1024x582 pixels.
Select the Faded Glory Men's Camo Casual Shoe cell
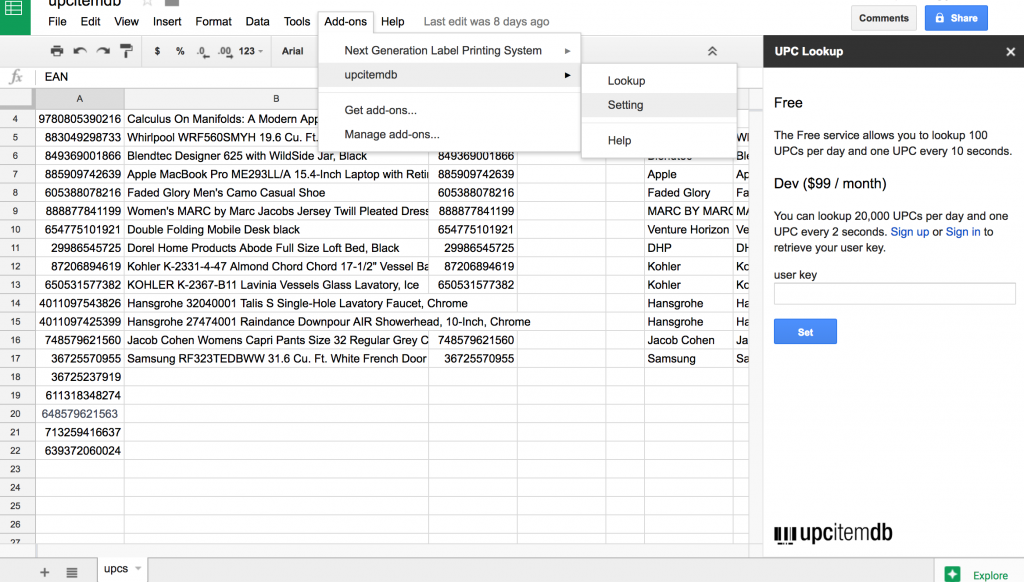point(276,193)
